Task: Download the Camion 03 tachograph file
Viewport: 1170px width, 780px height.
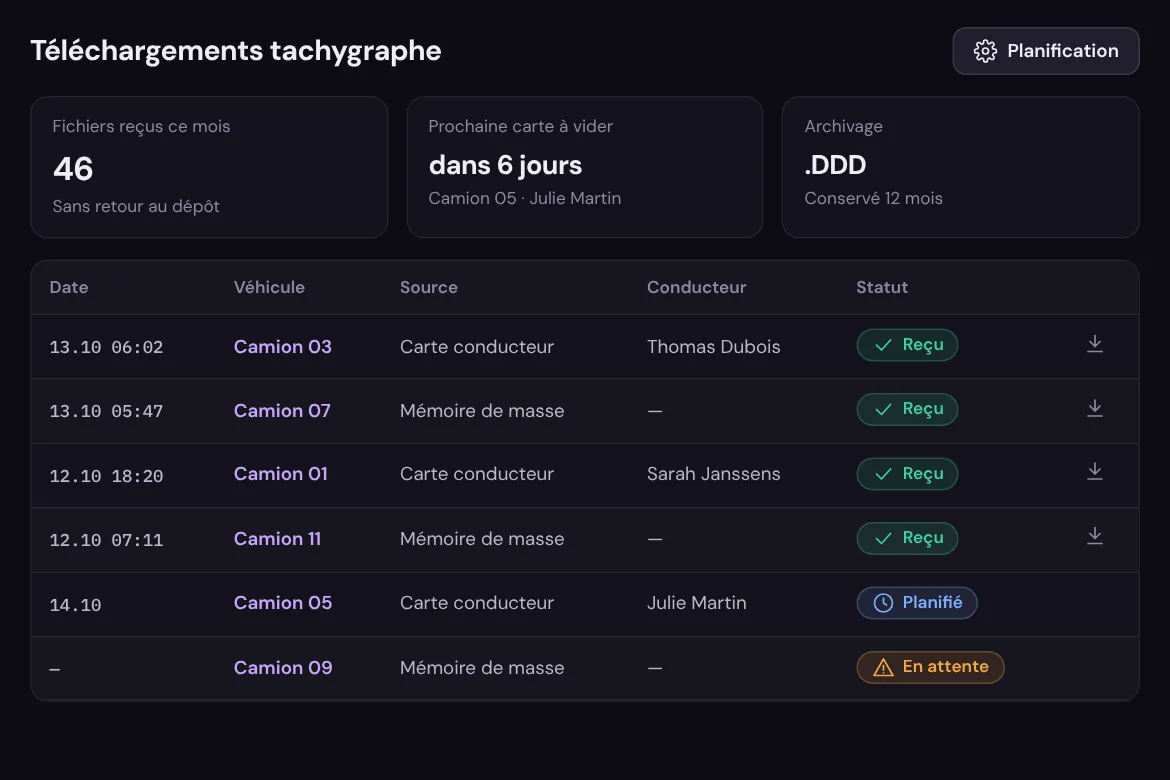Action: coord(1095,344)
